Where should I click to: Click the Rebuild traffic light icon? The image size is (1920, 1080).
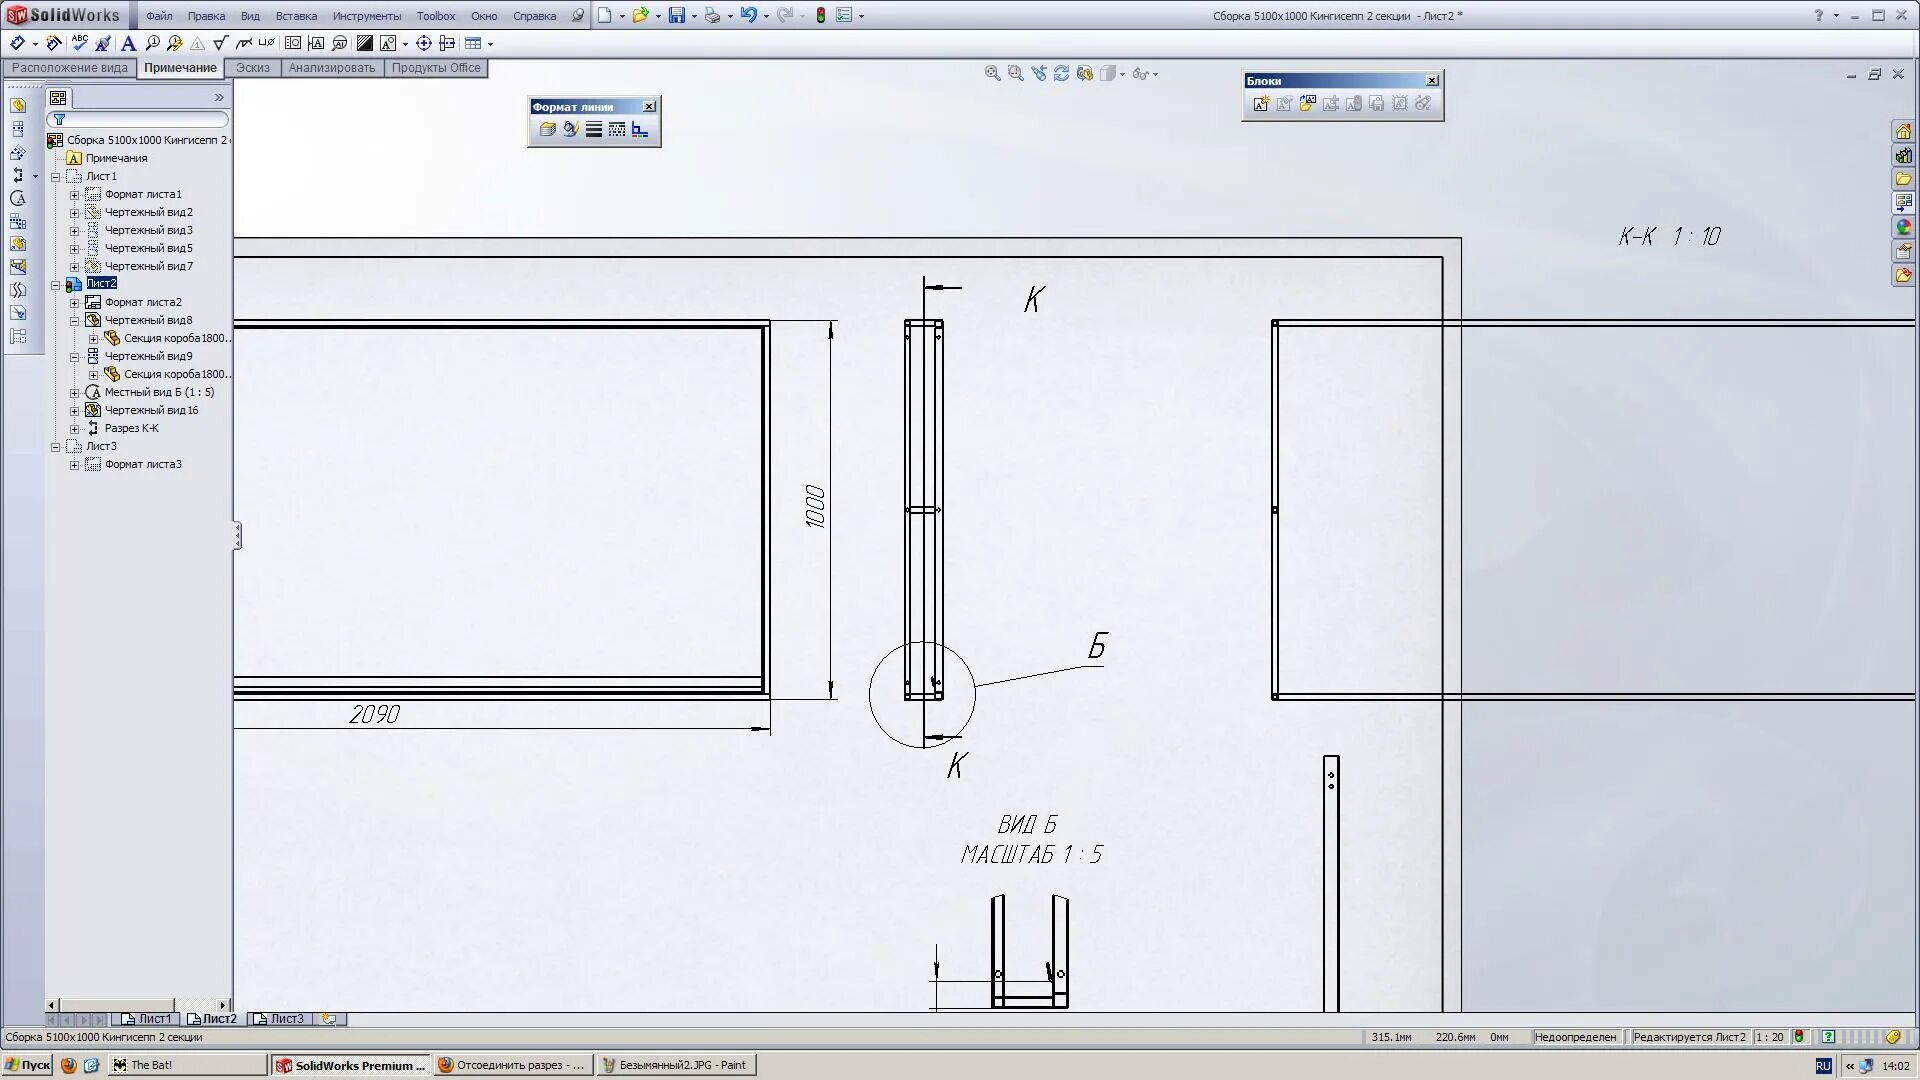(x=821, y=15)
